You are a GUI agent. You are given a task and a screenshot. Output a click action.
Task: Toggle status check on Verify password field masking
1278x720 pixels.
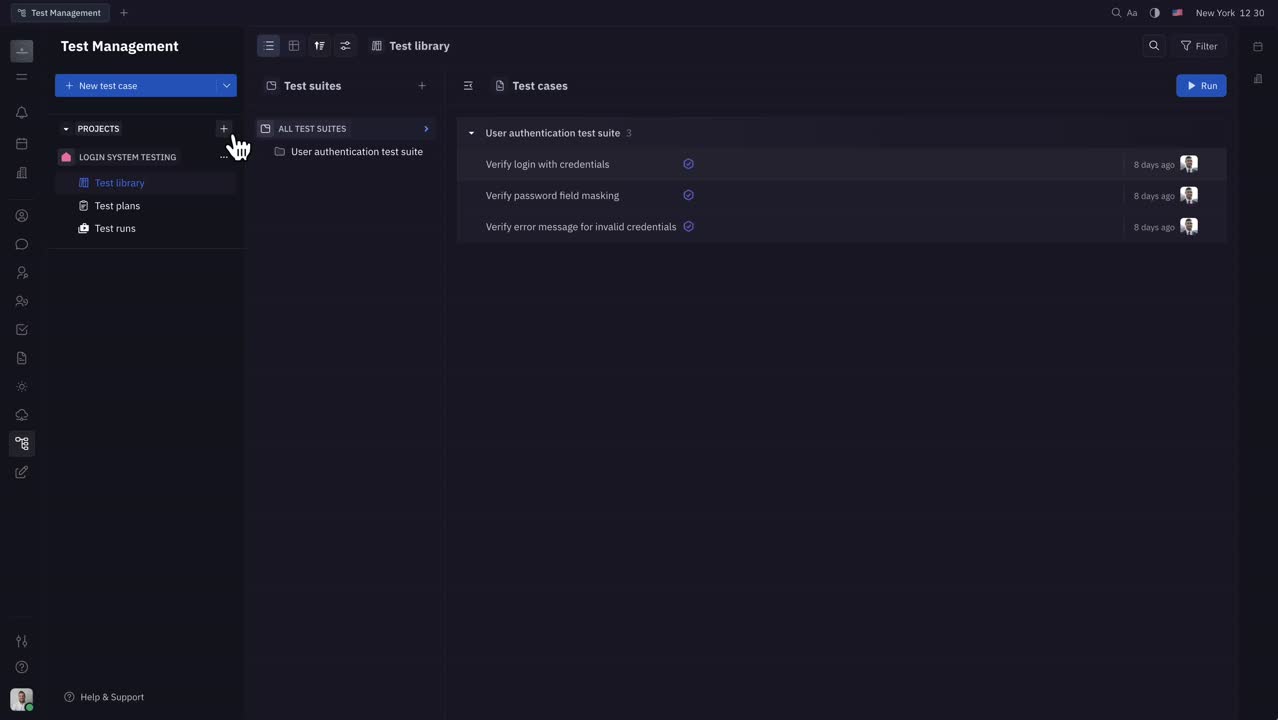coord(688,195)
